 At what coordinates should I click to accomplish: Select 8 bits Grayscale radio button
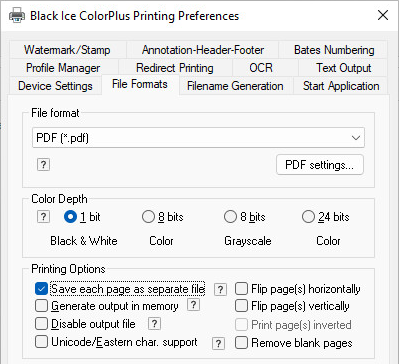(x=230, y=217)
